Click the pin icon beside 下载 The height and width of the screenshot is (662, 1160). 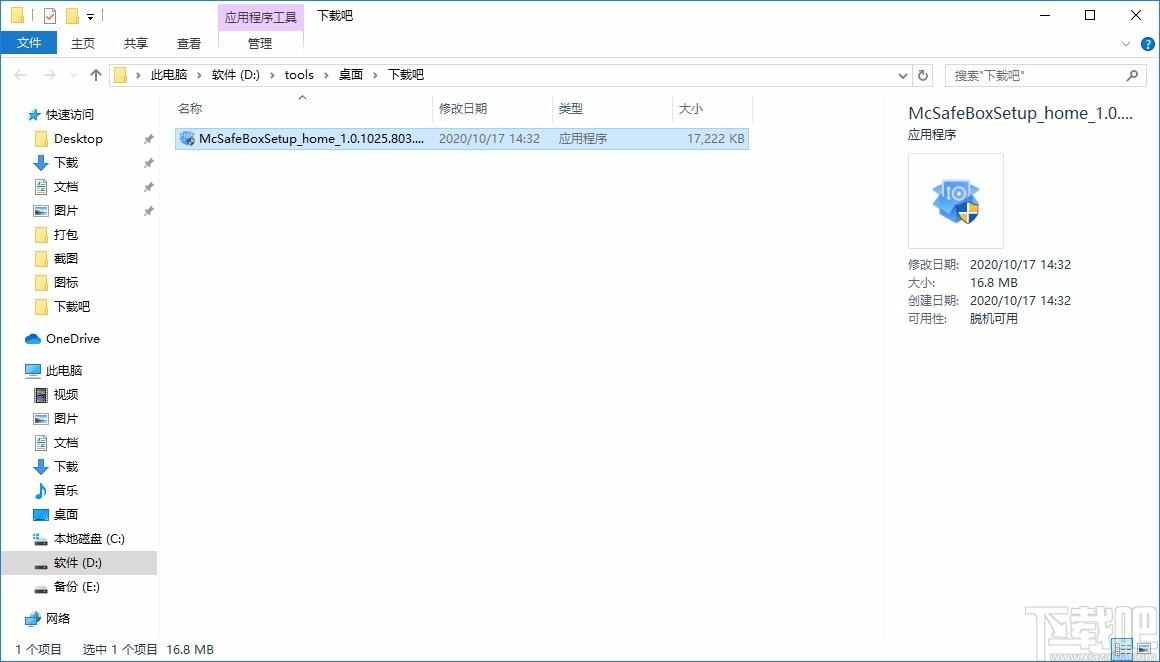point(148,163)
